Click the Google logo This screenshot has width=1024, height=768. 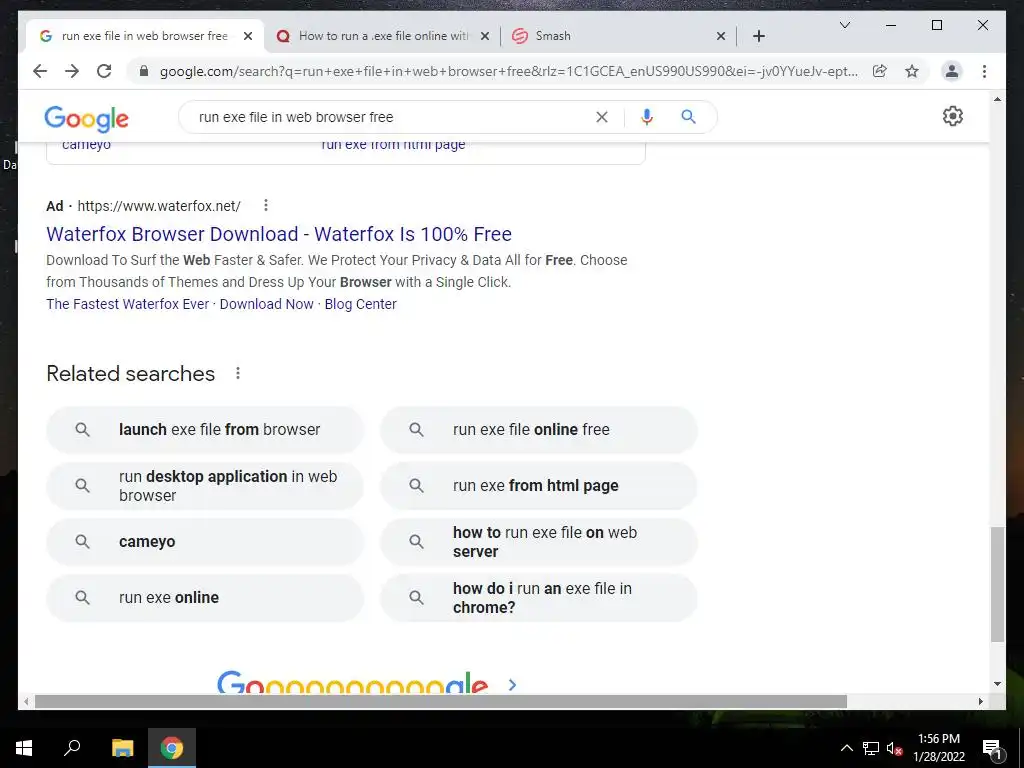(86, 118)
